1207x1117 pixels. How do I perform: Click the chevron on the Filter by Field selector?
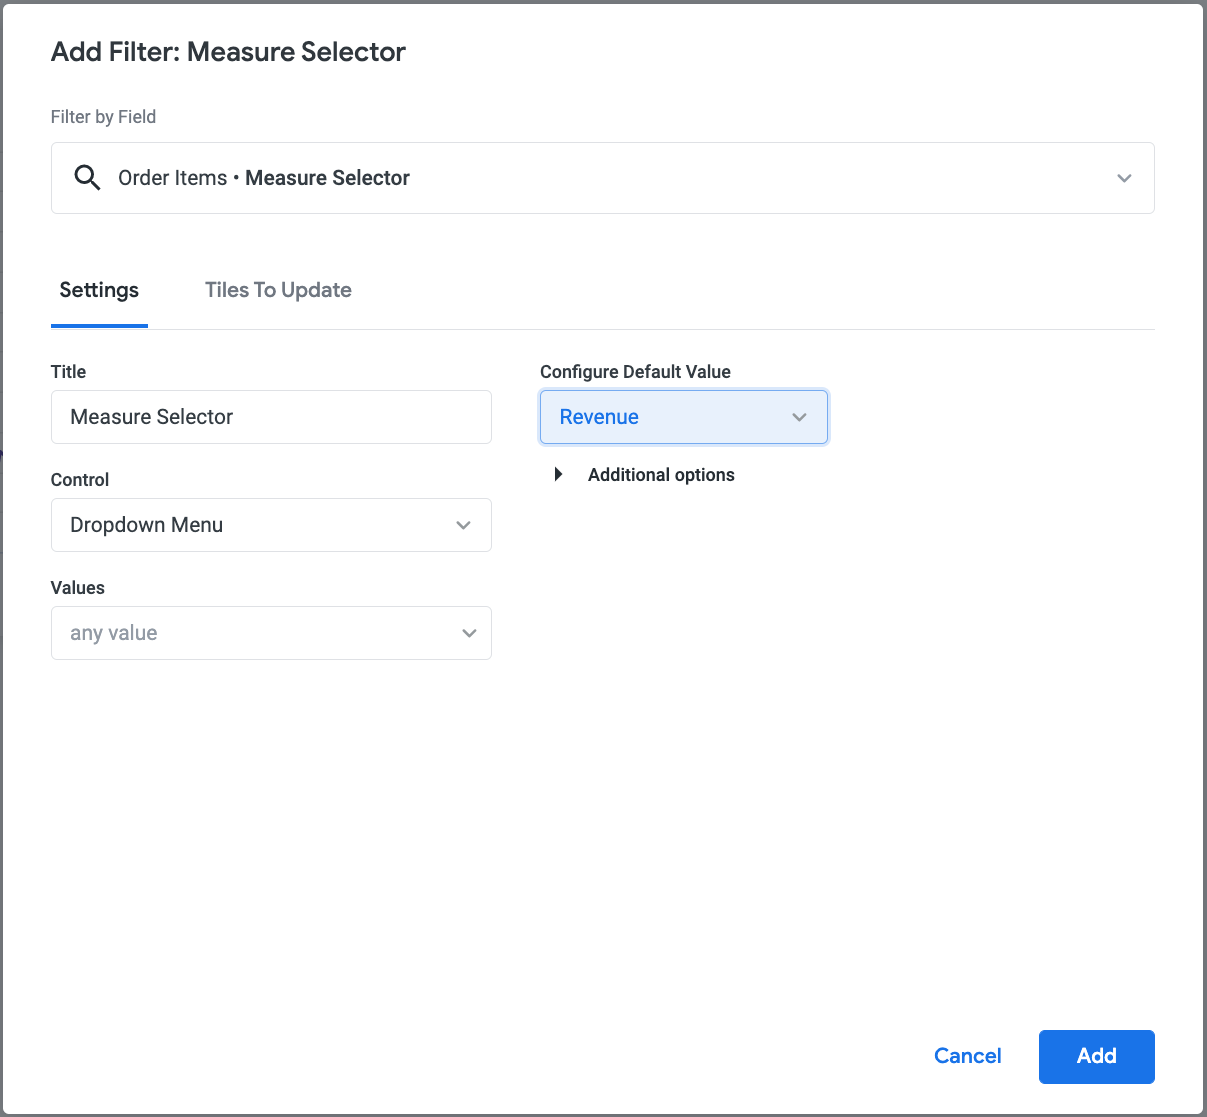click(x=1124, y=178)
